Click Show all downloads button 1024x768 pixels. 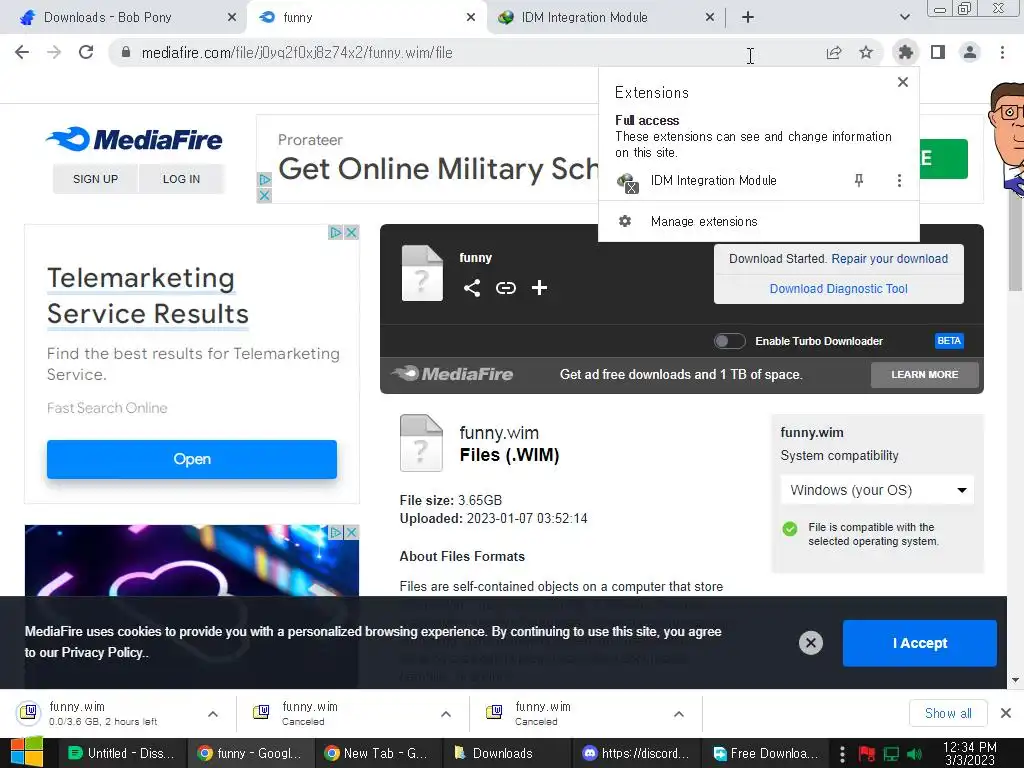(x=948, y=713)
